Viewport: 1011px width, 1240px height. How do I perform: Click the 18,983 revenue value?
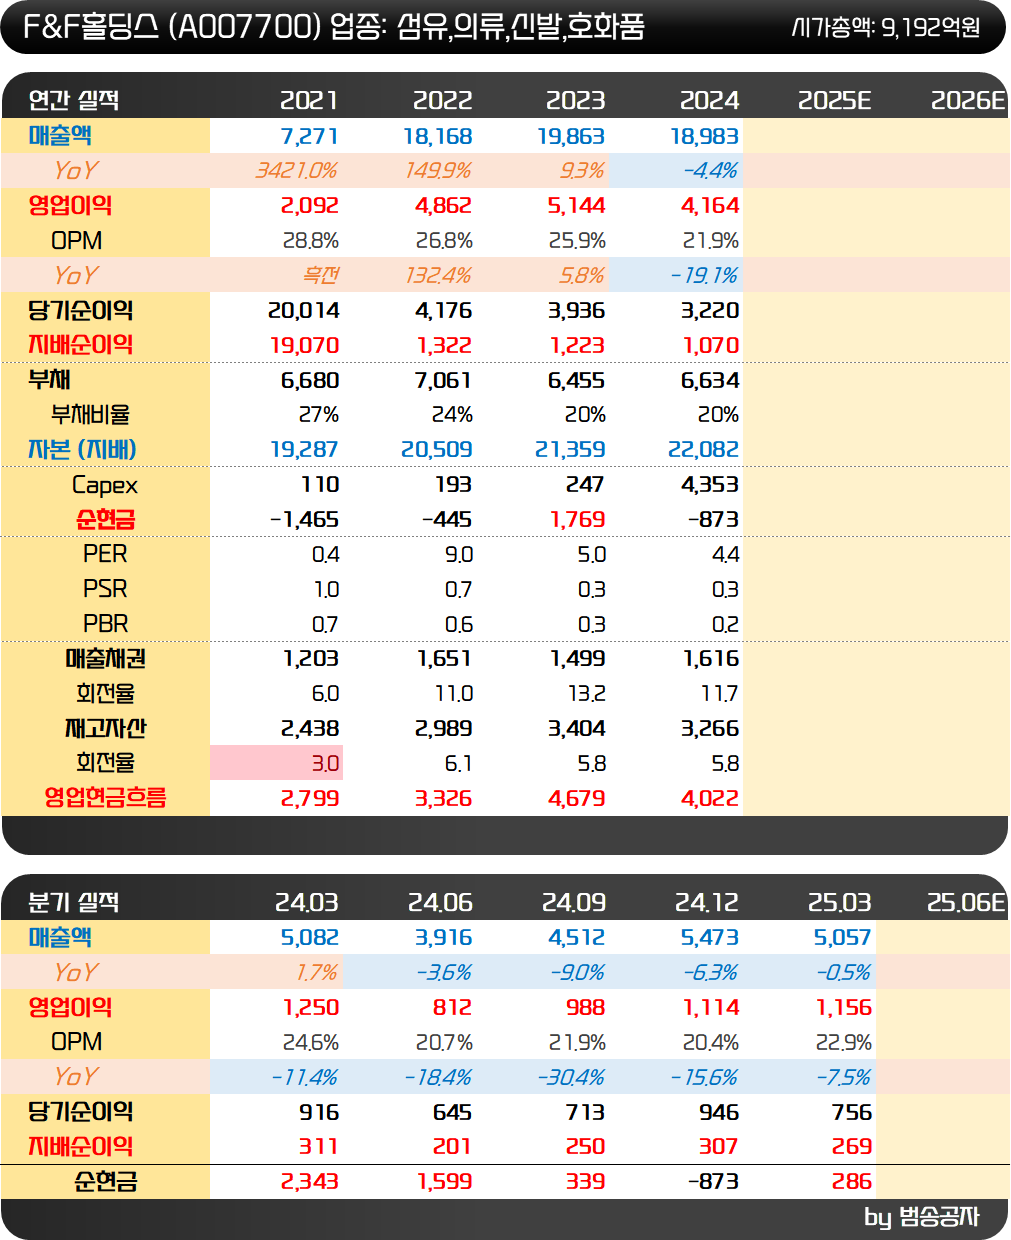click(x=704, y=136)
